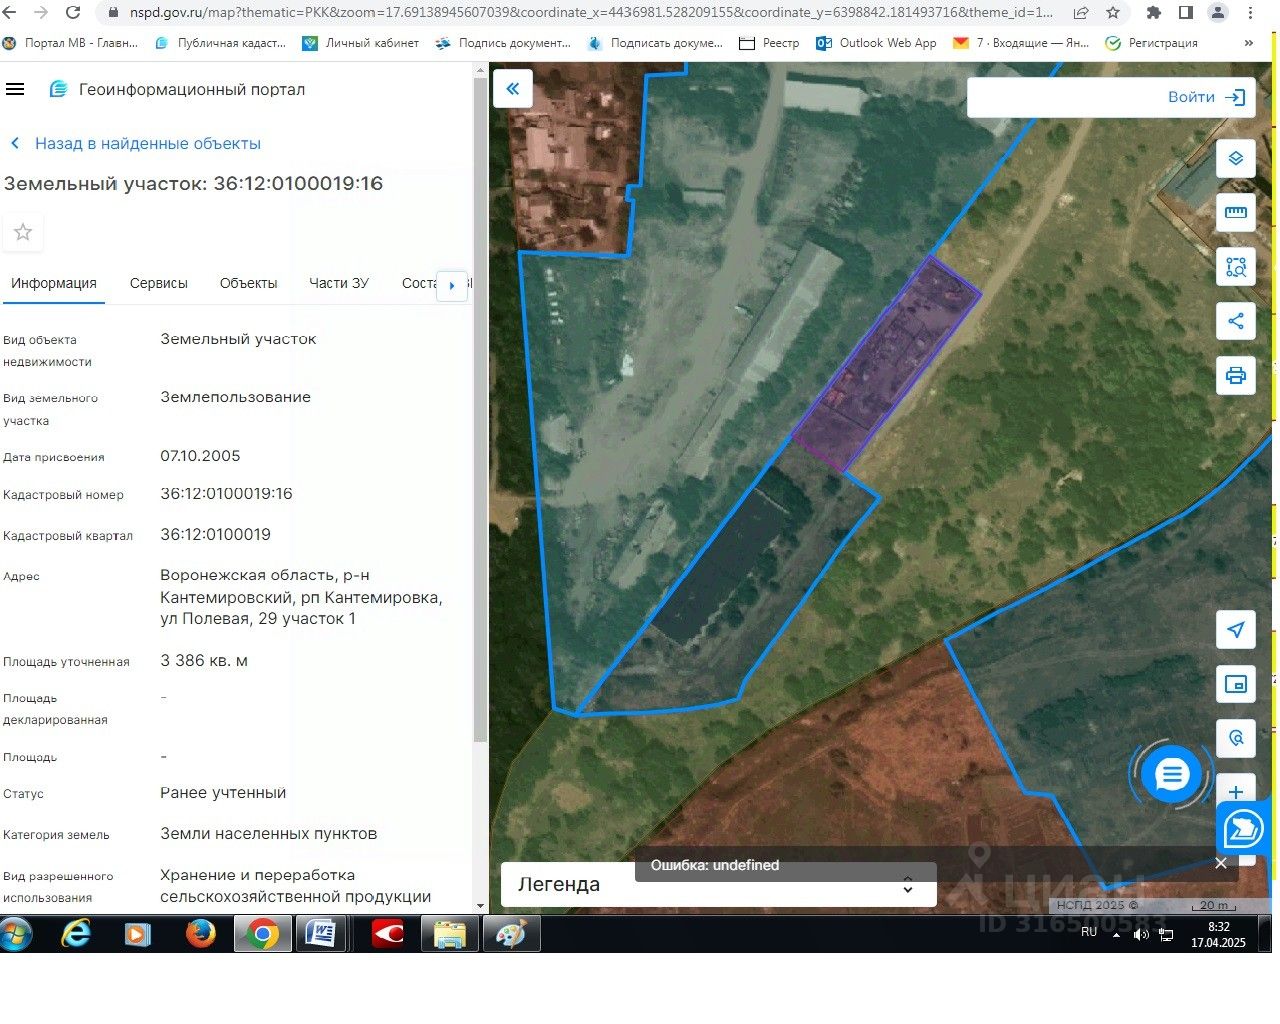1280x1024 pixels.
Task: Click the browser share-page icon in address bar
Action: (1081, 13)
